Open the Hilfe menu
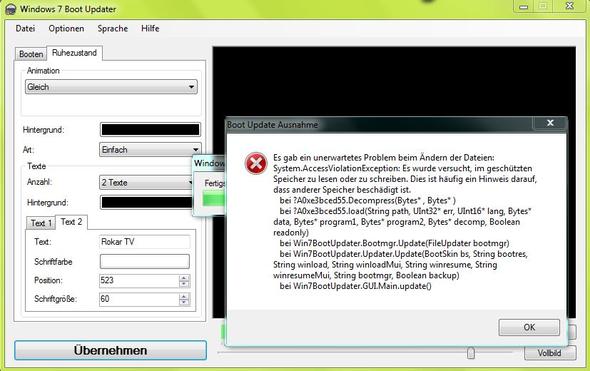Viewport: 590px width, 371px height. point(150,29)
